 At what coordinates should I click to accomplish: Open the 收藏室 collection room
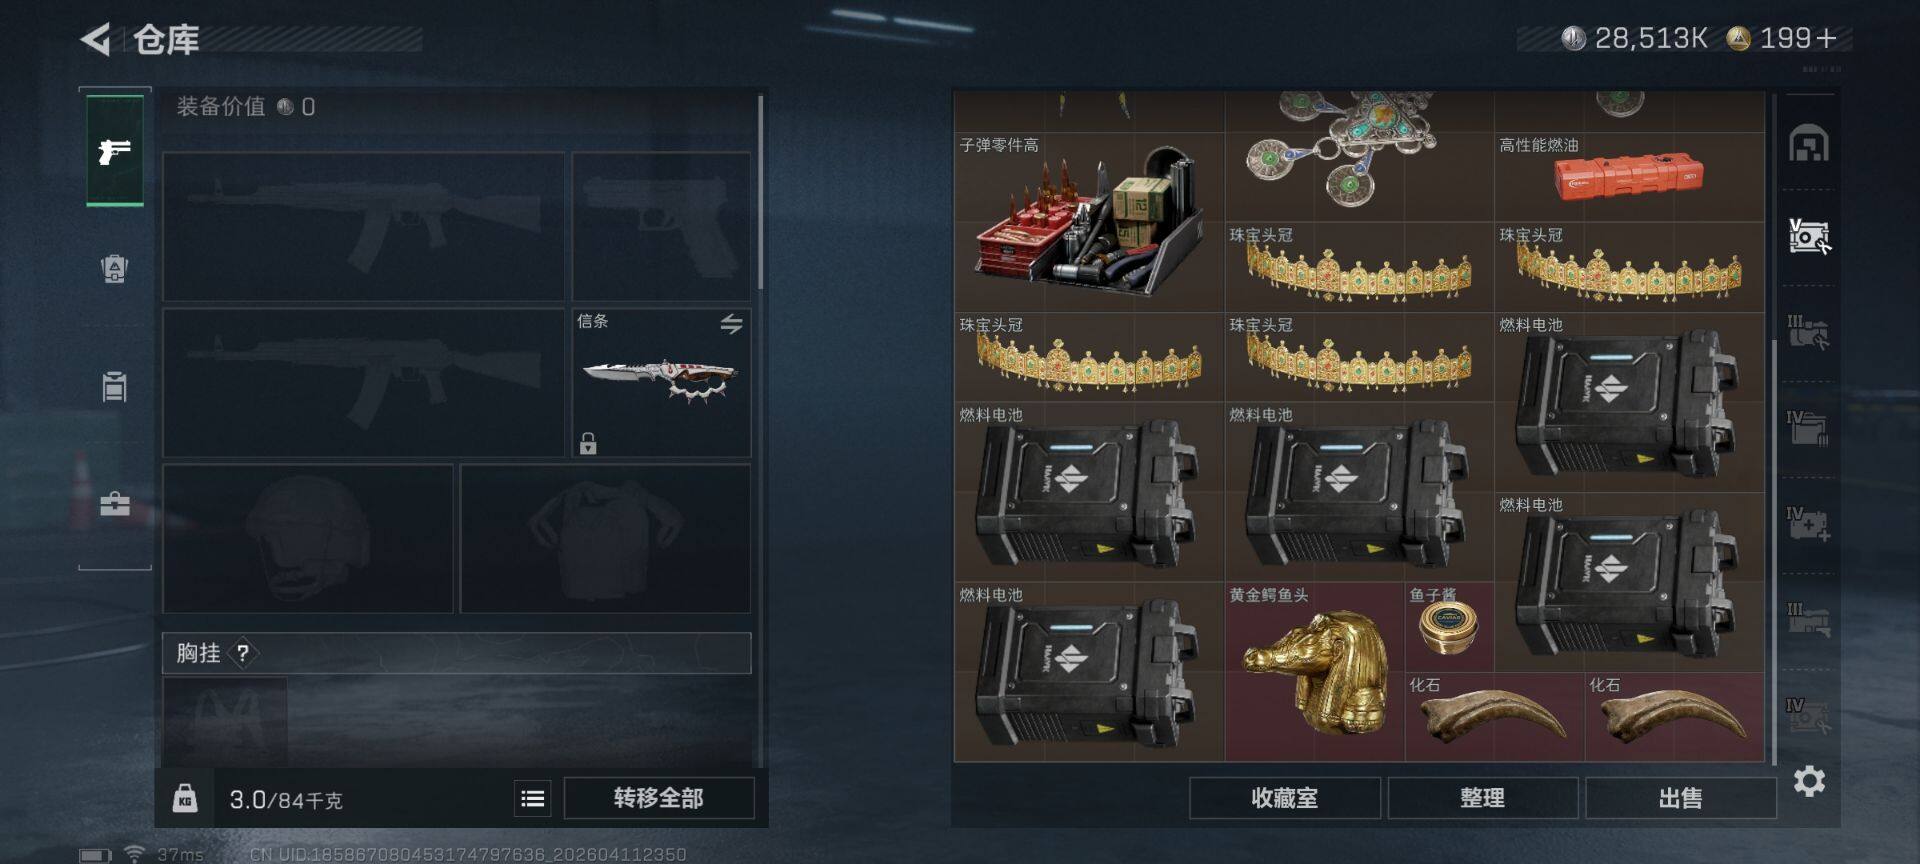click(x=1285, y=798)
